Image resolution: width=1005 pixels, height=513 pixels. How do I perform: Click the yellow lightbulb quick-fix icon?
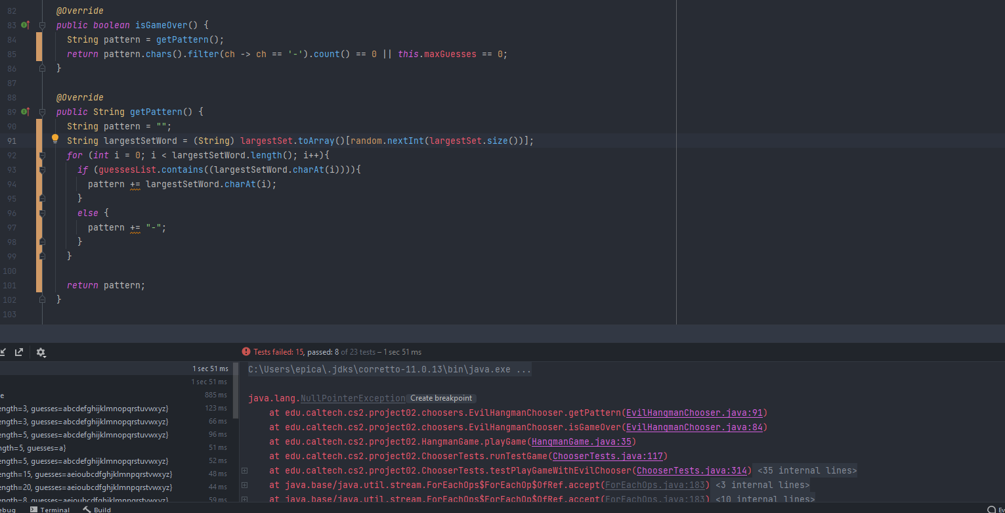point(55,140)
